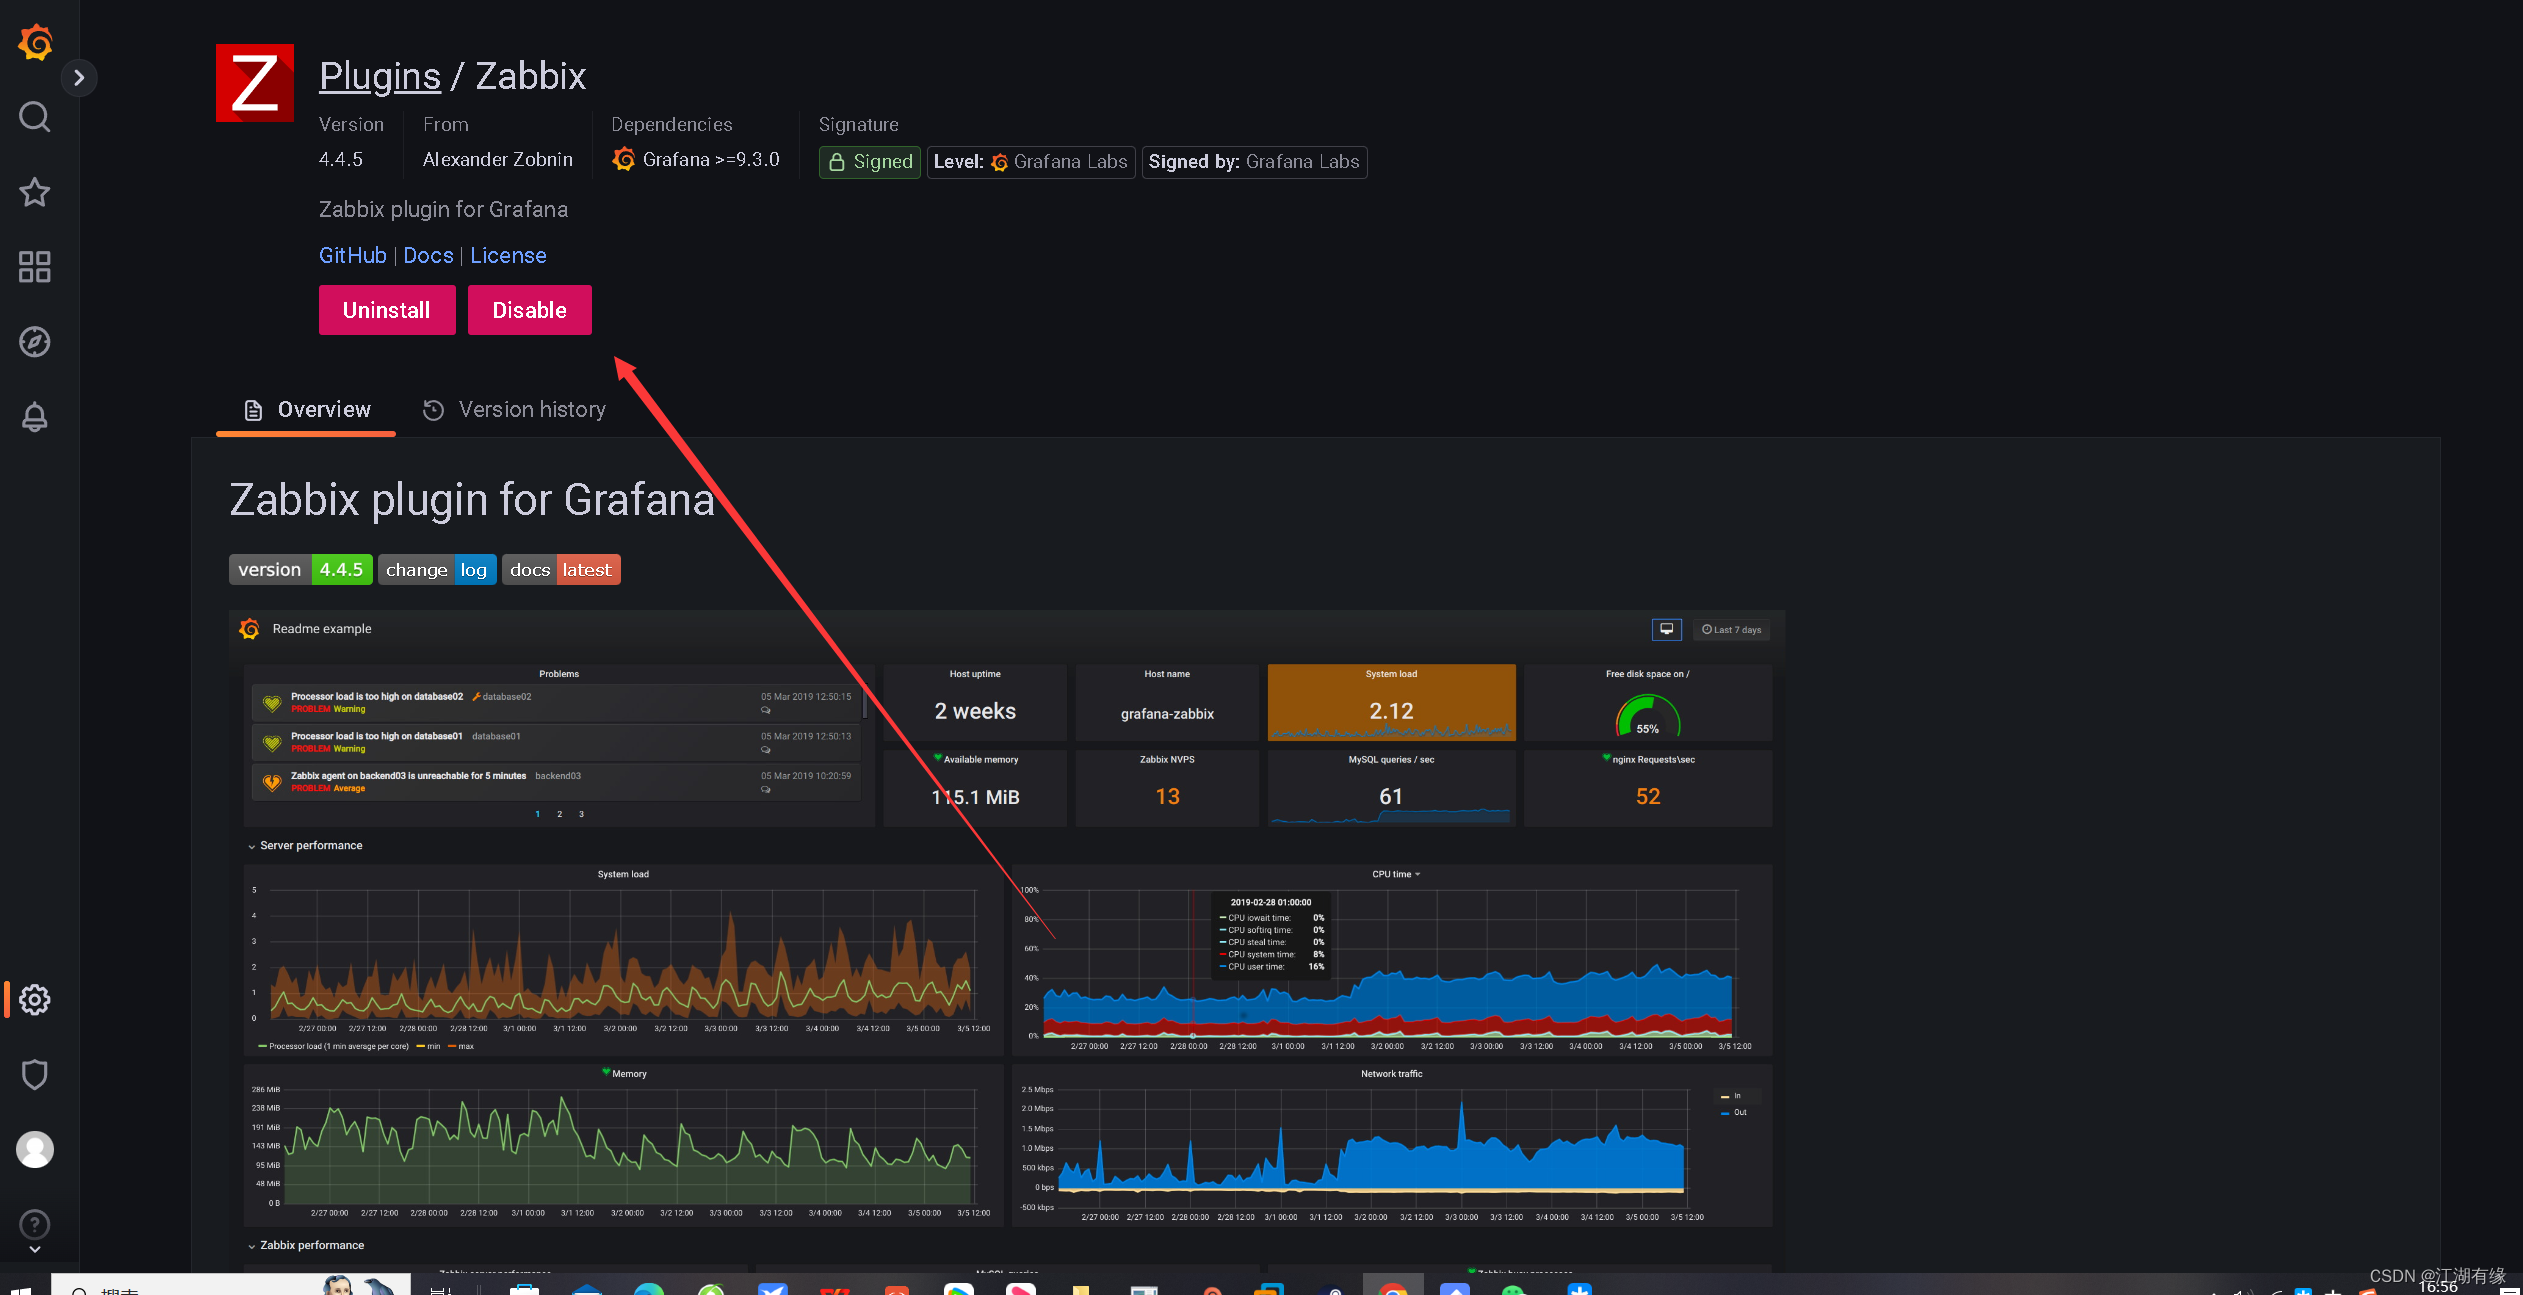
Task: Click the green Signed badge
Action: (869, 162)
